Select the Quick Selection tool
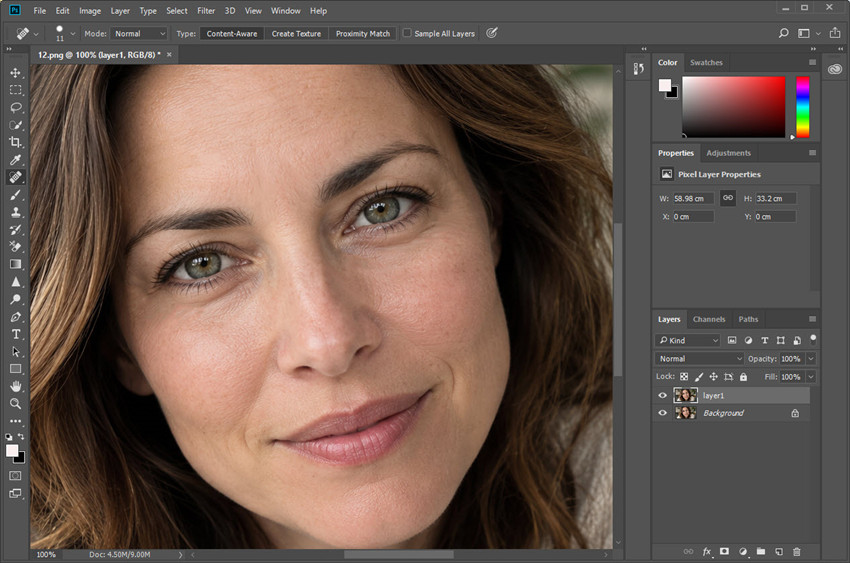Screen dimensions: 850x563 [x=15, y=125]
